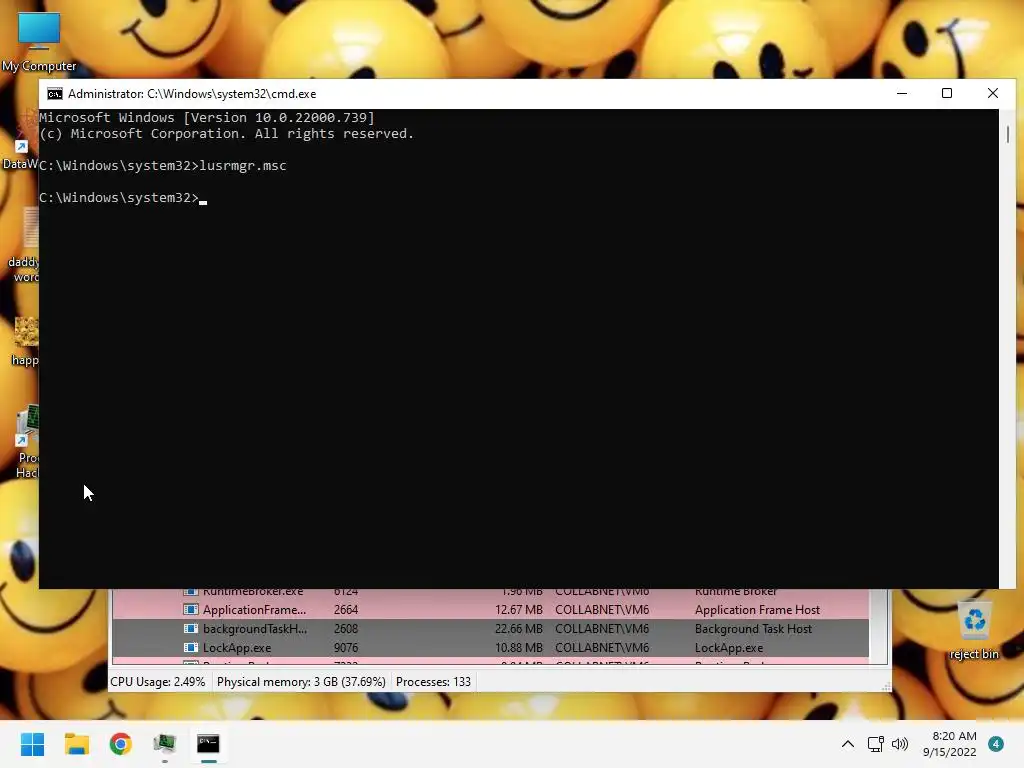
Task: Click PID 2664 cell in Process Hacker
Action: tap(345, 610)
